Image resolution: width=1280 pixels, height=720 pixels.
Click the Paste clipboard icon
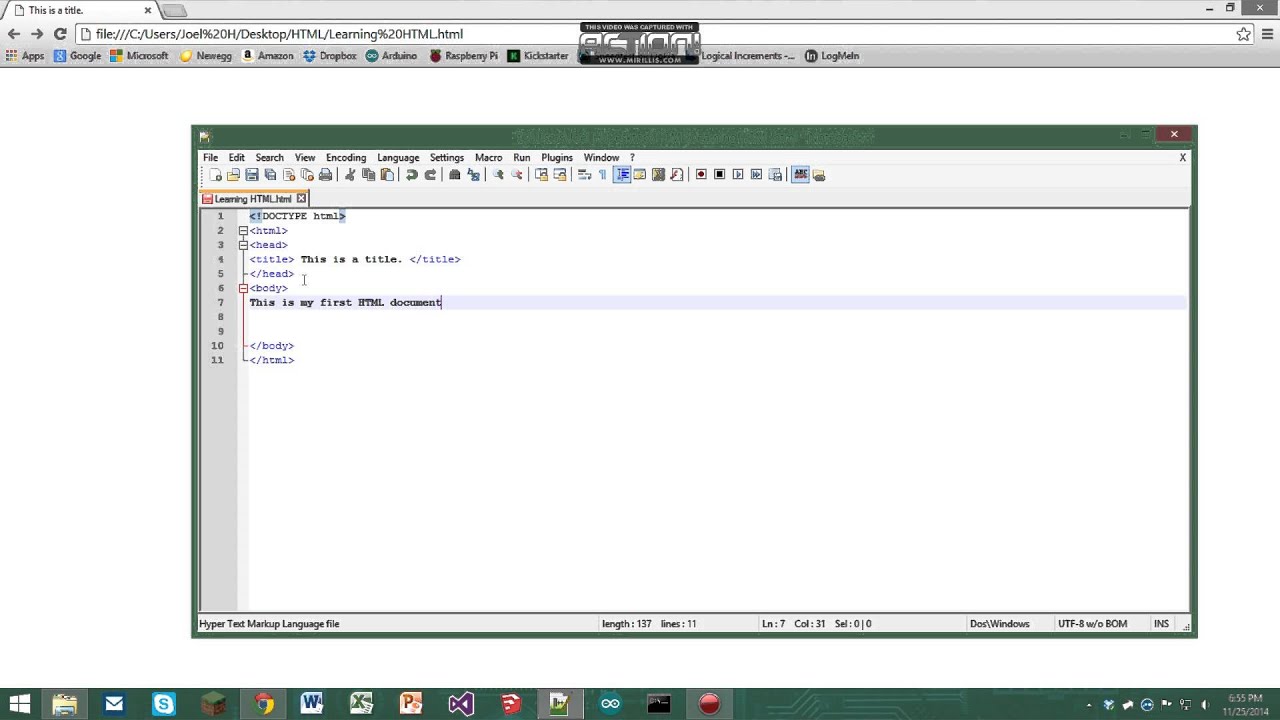click(387, 175)
